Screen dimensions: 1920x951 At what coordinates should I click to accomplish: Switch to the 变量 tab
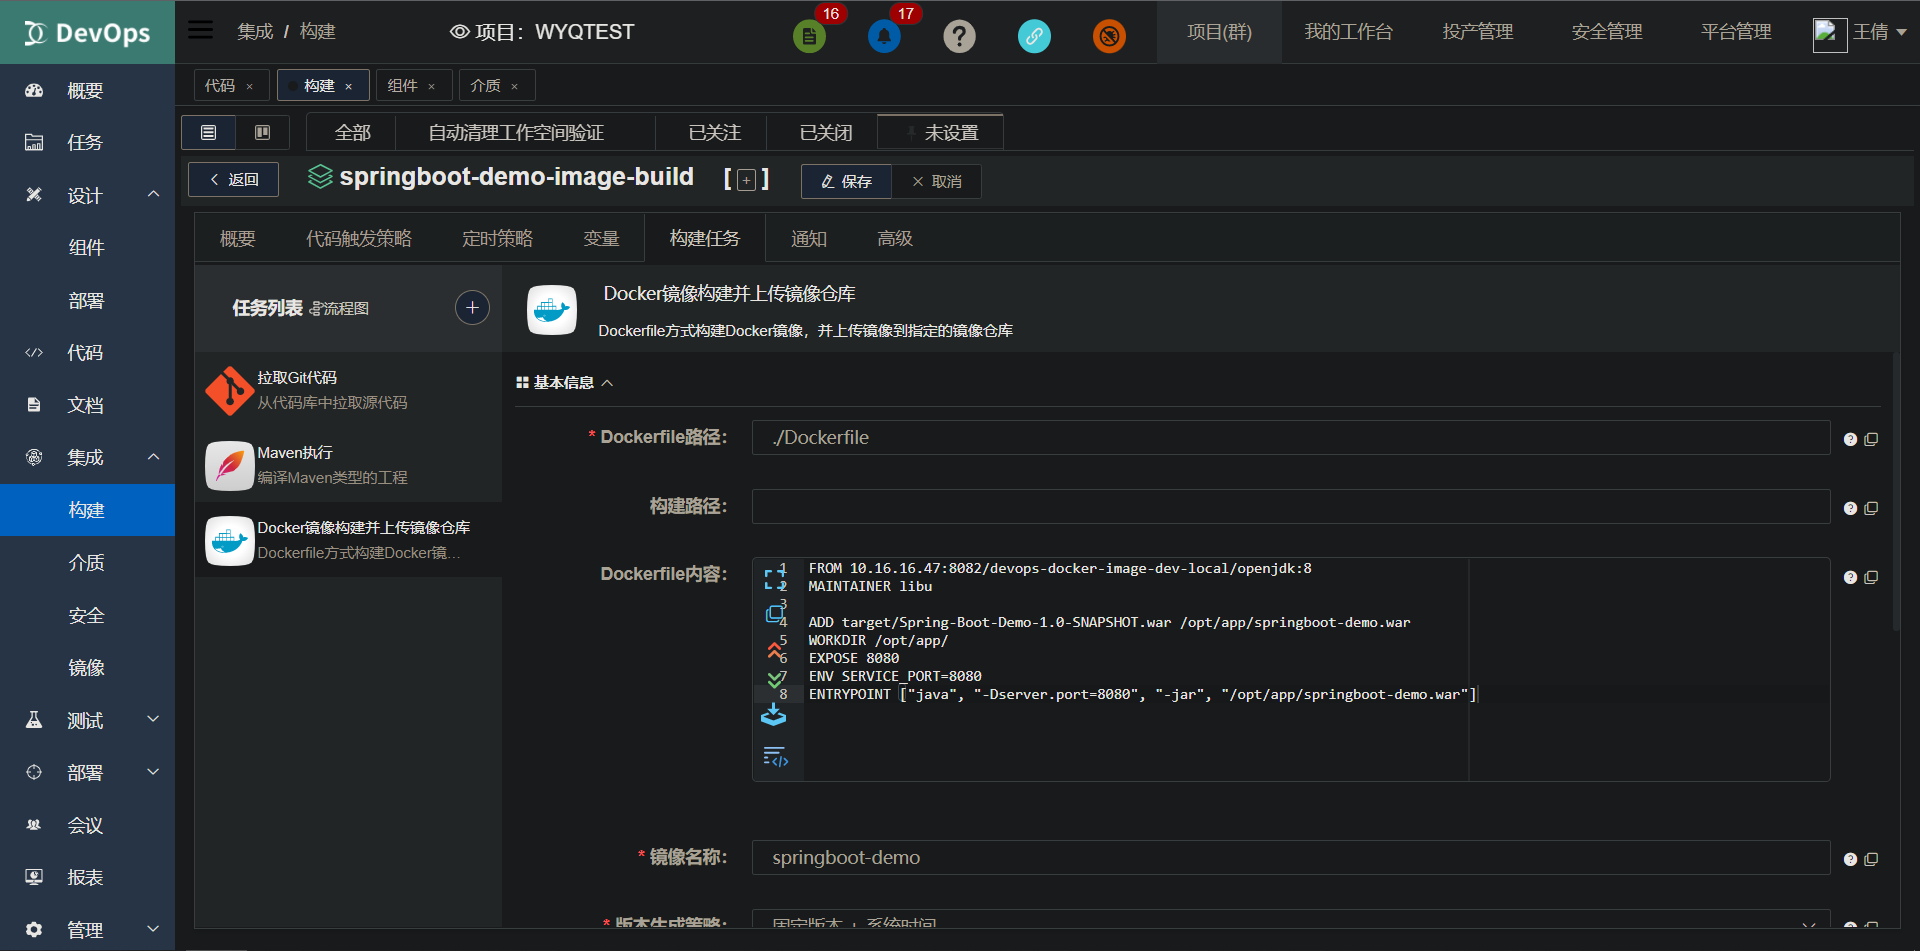click(601, 238)
